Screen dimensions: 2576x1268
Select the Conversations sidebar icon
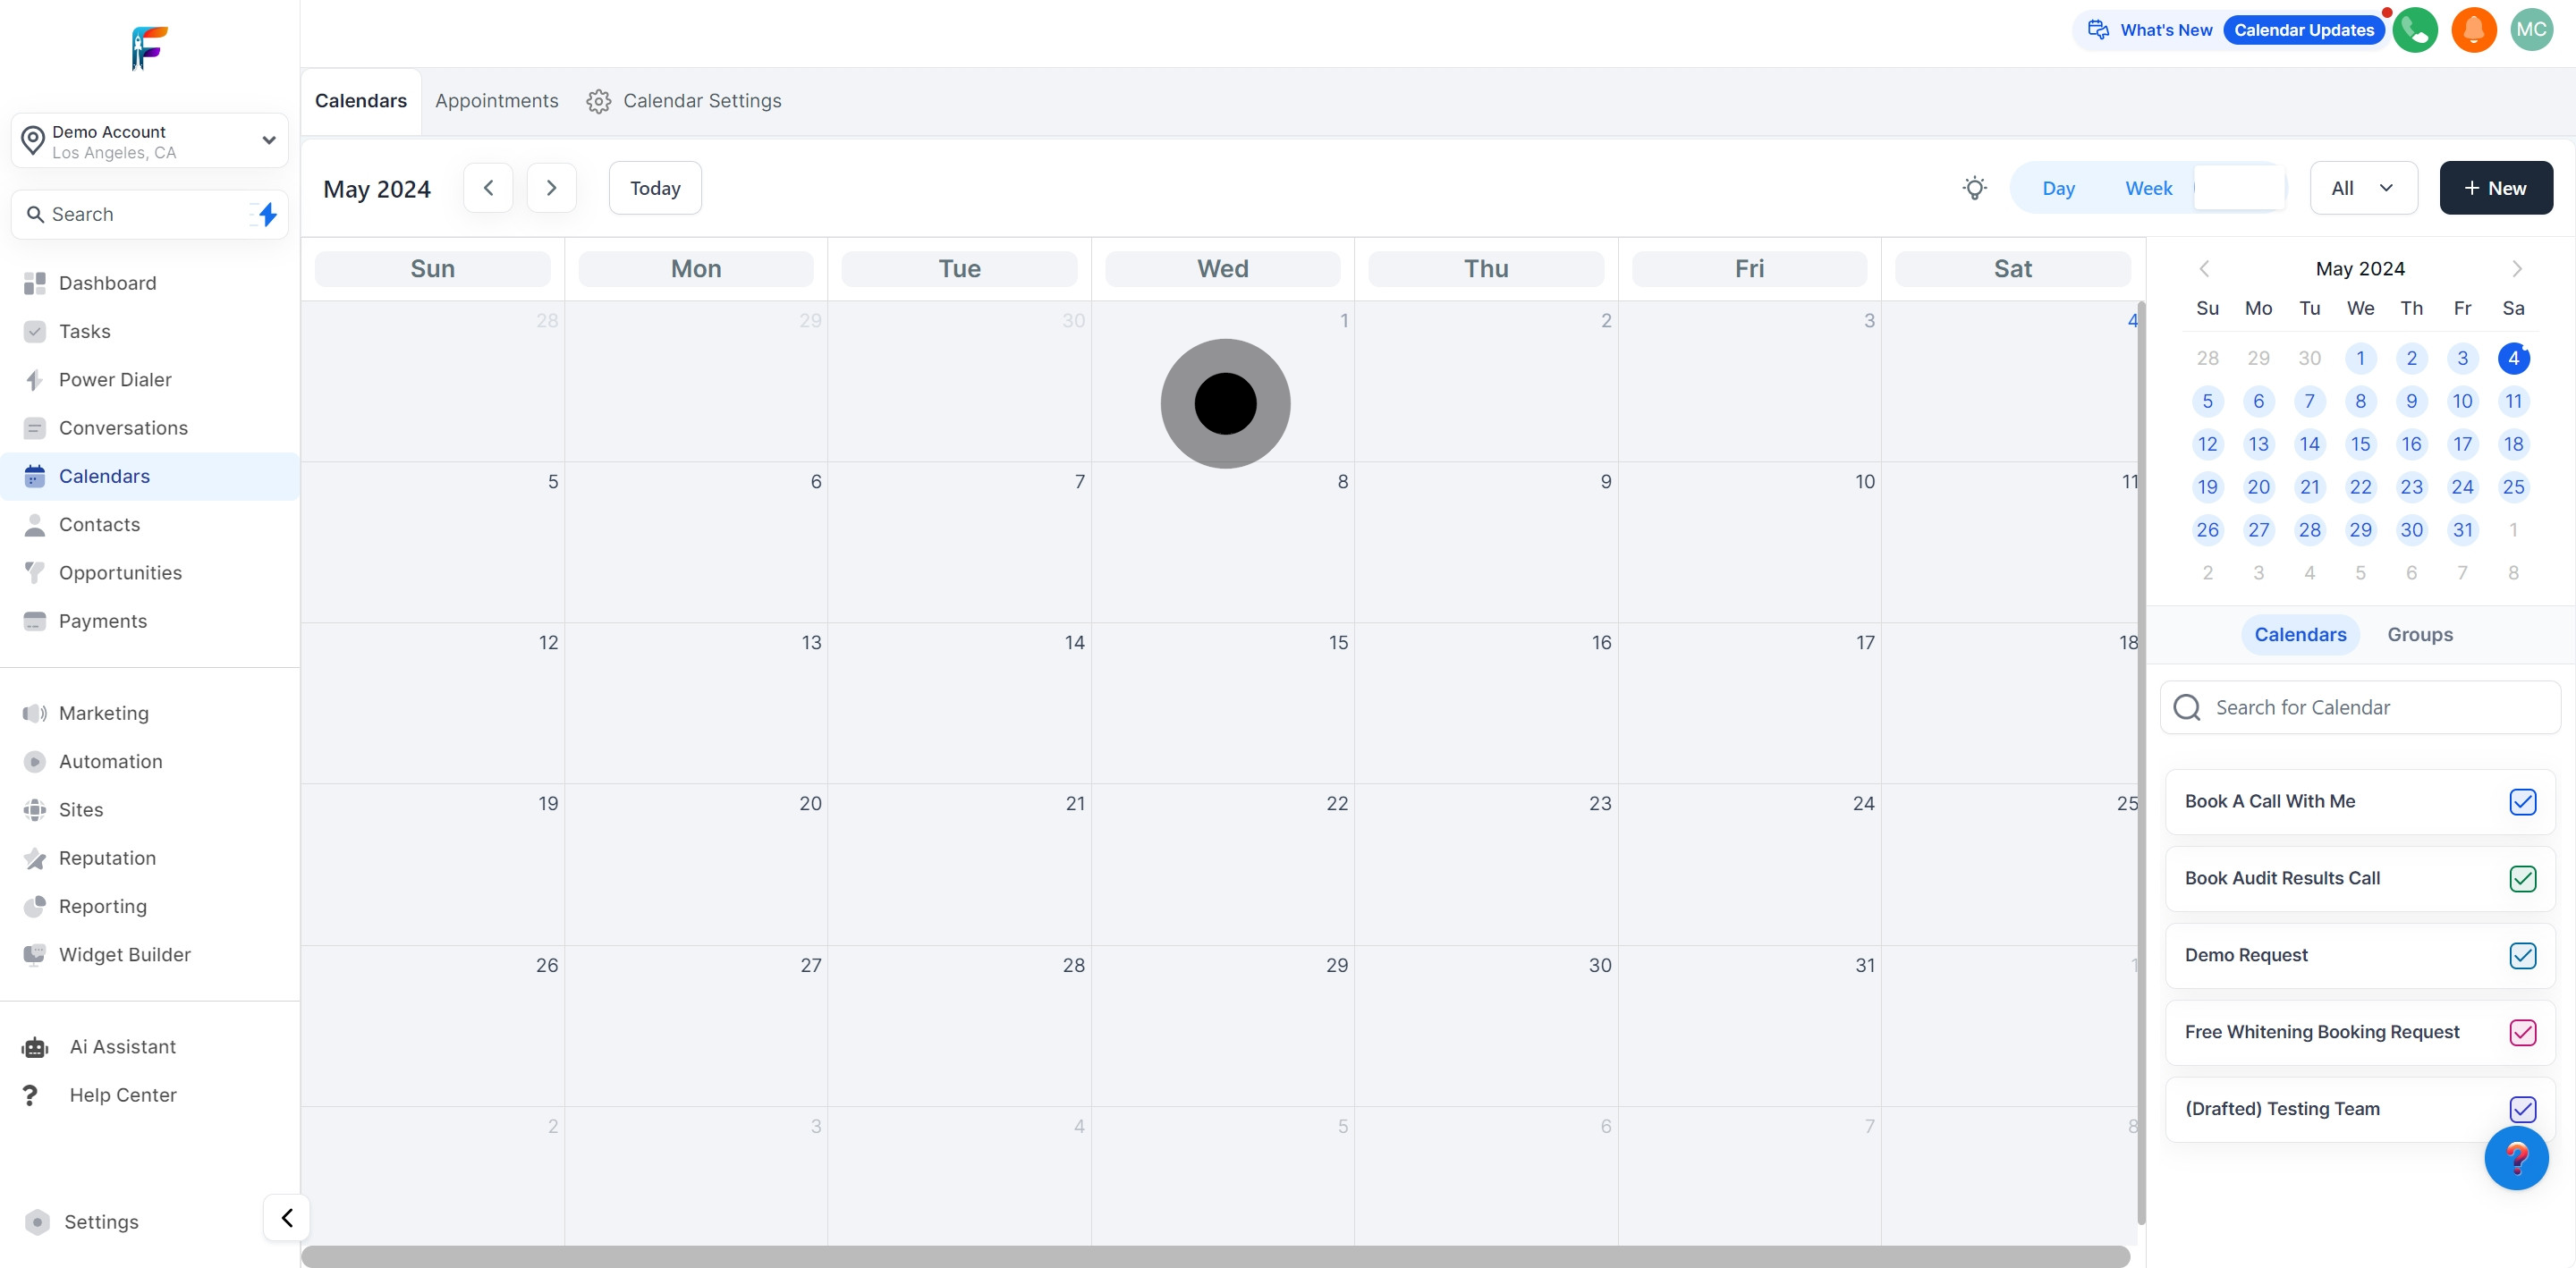[35, 428]
